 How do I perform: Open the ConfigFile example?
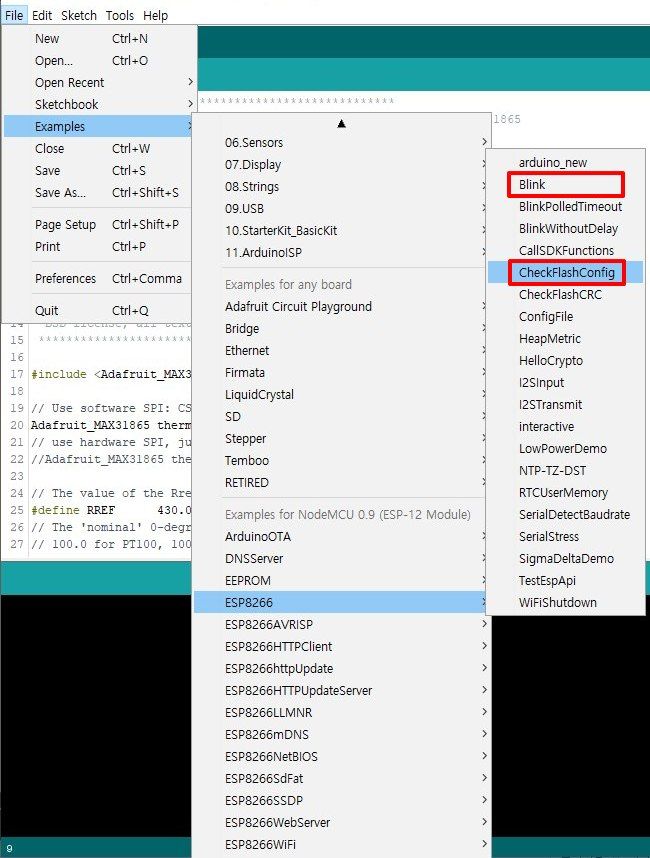point(565,316)
